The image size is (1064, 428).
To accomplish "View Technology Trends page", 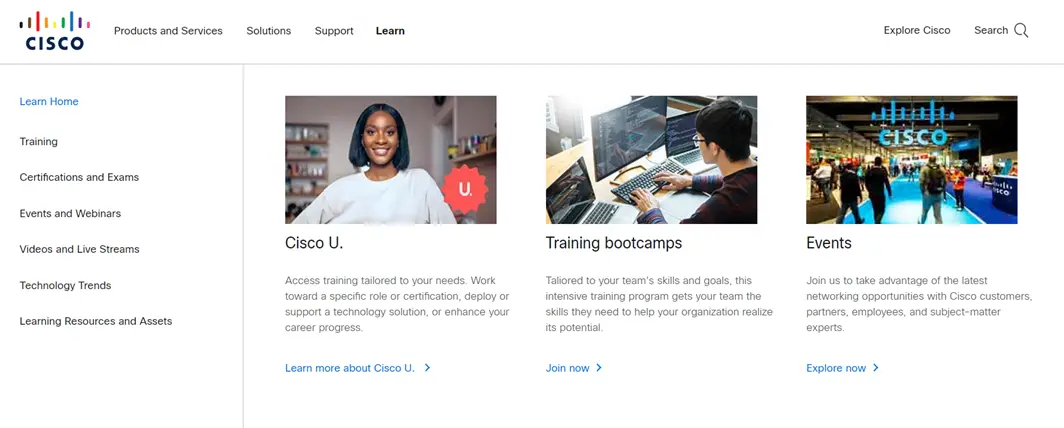I will 65,286.
